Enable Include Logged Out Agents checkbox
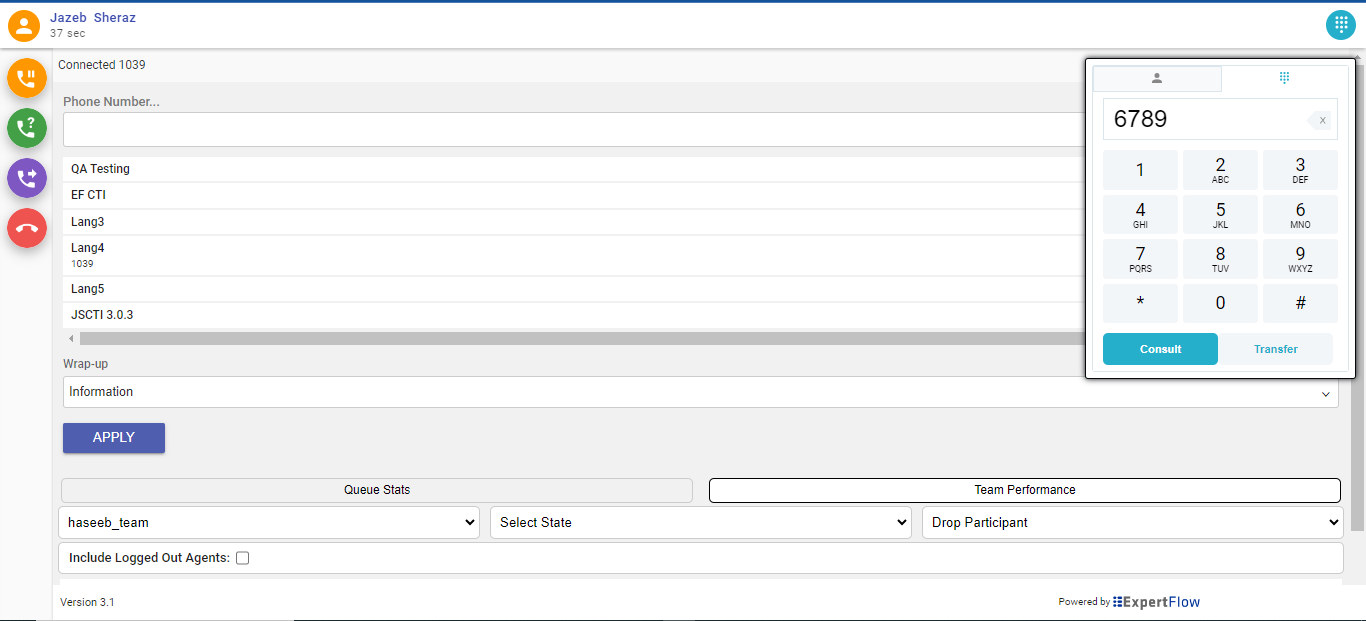The width and height of the screenshot is (1366, 621). pyautogui.click(x=242, y=558)
